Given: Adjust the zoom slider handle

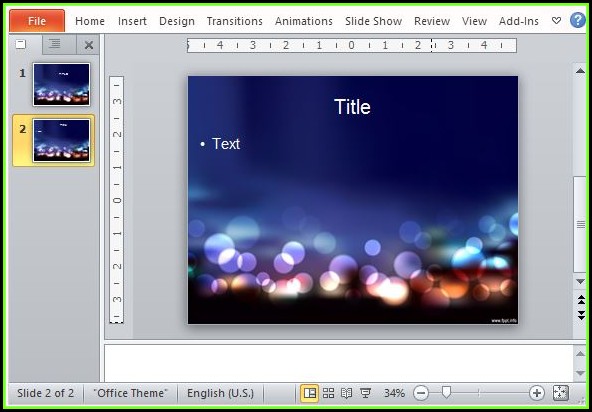Looking at the screenshot, I should (446, 392).
